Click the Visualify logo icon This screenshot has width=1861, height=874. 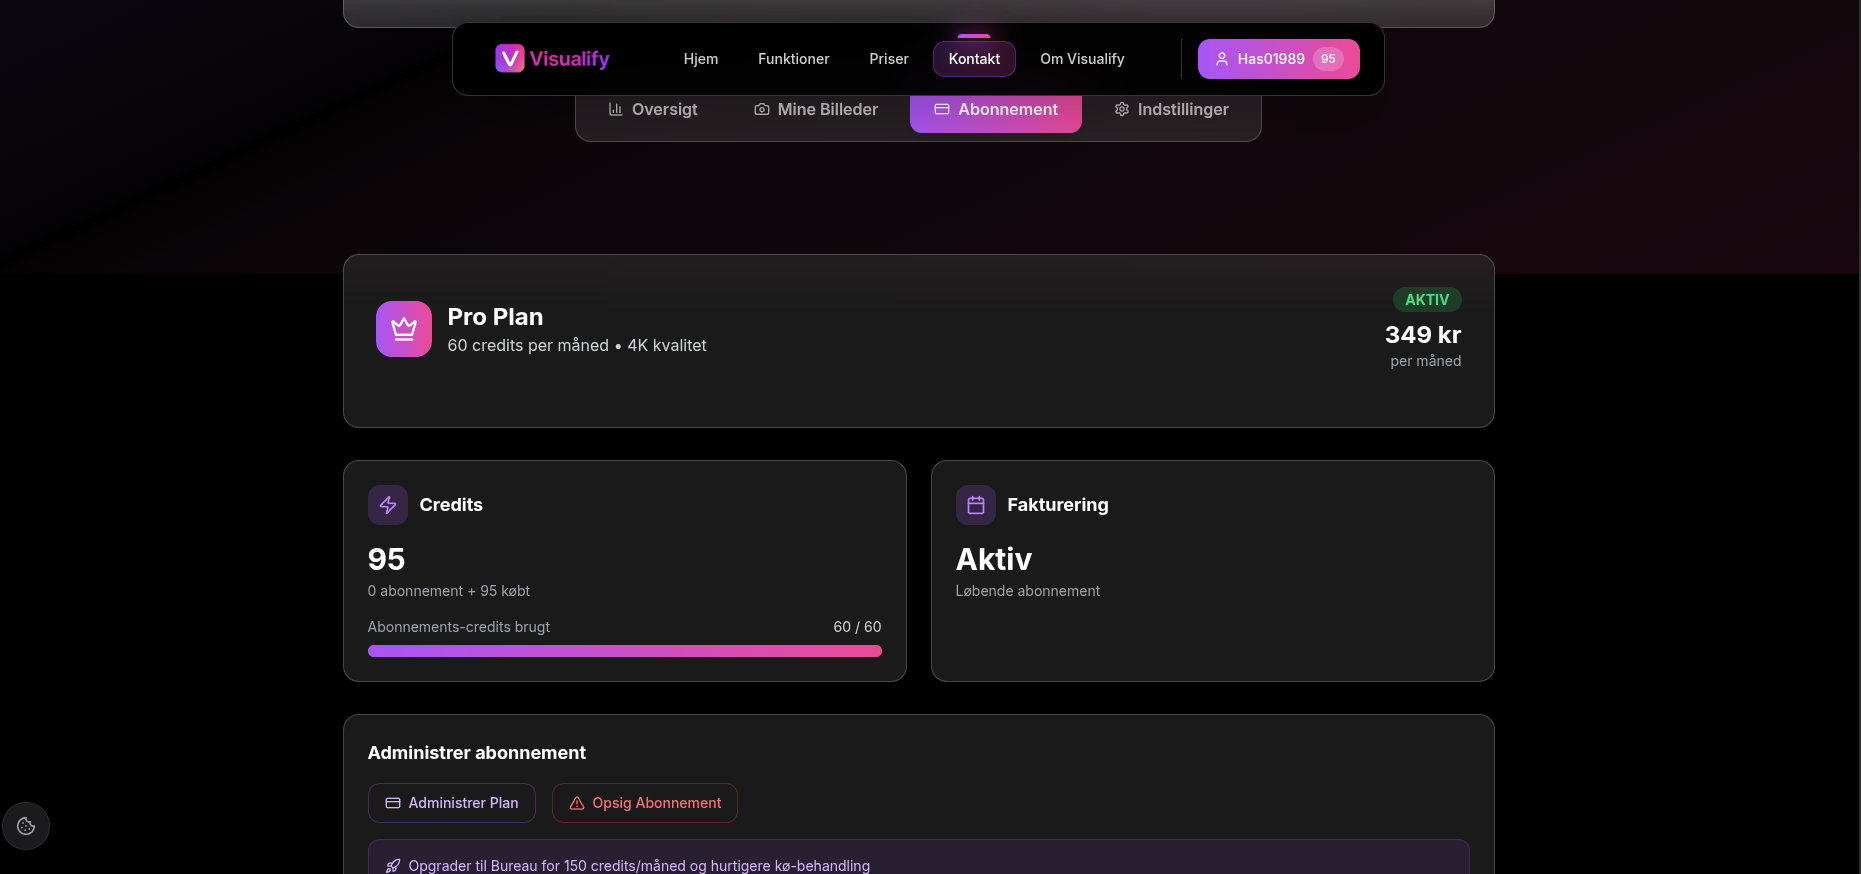coord(509,59)
